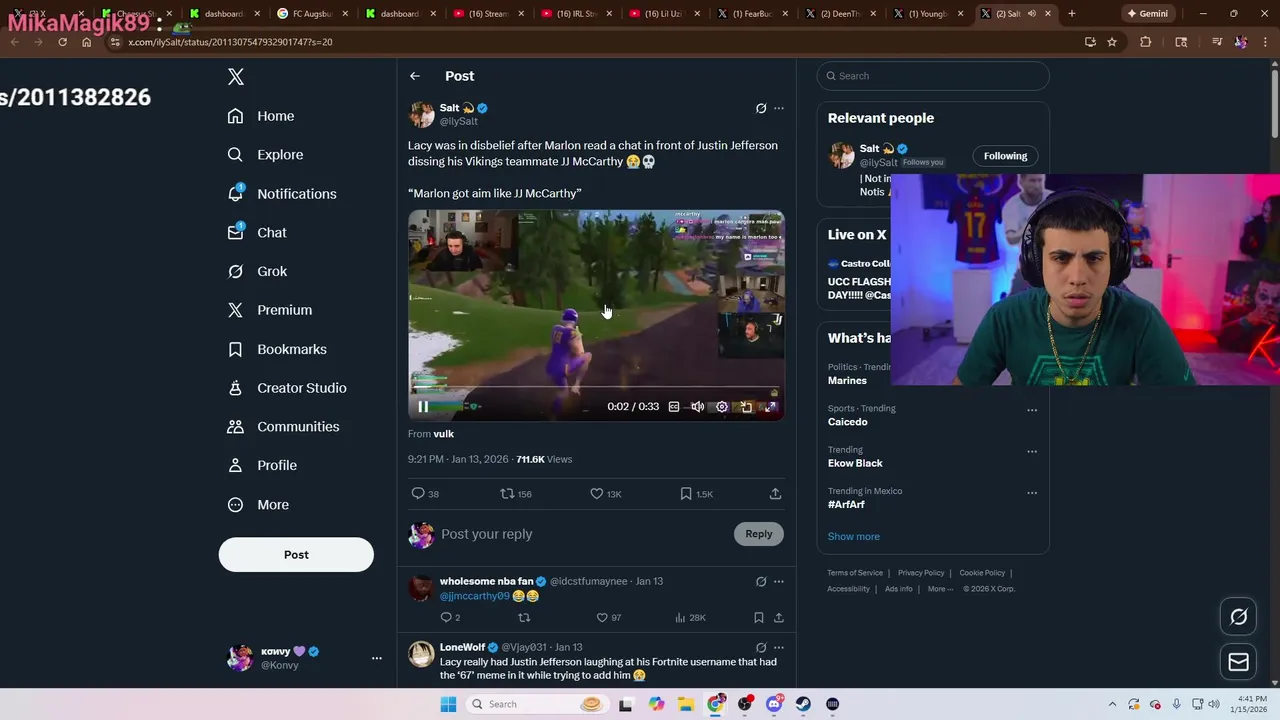
Task: Open the Terms of Service link
Action: tap(855, 573)
